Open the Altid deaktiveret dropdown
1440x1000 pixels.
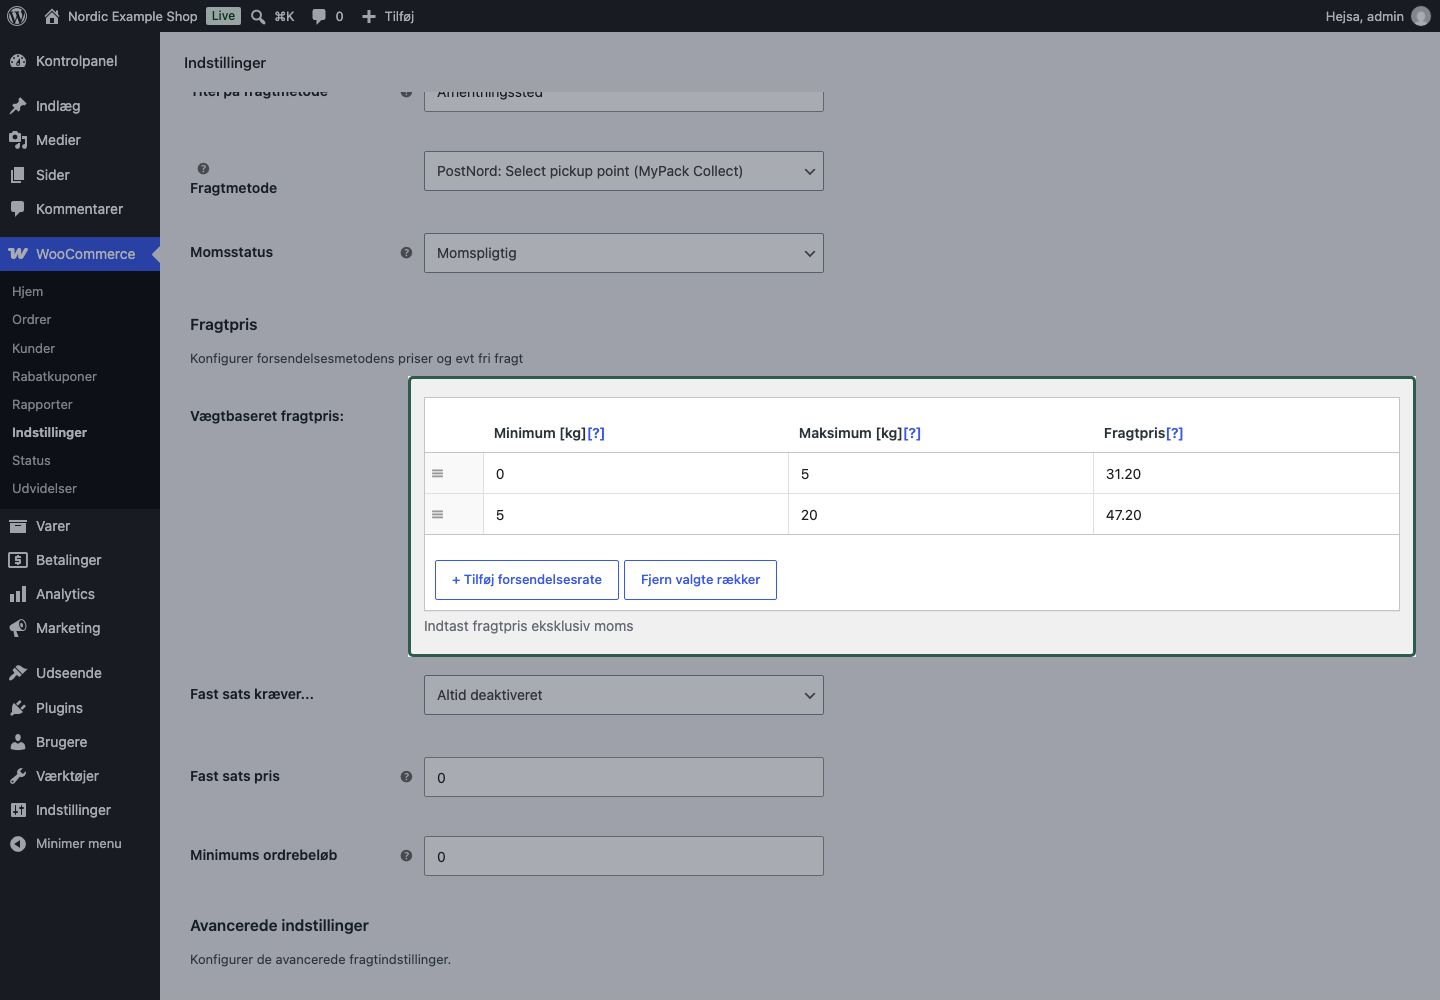(x=624, y=695)
